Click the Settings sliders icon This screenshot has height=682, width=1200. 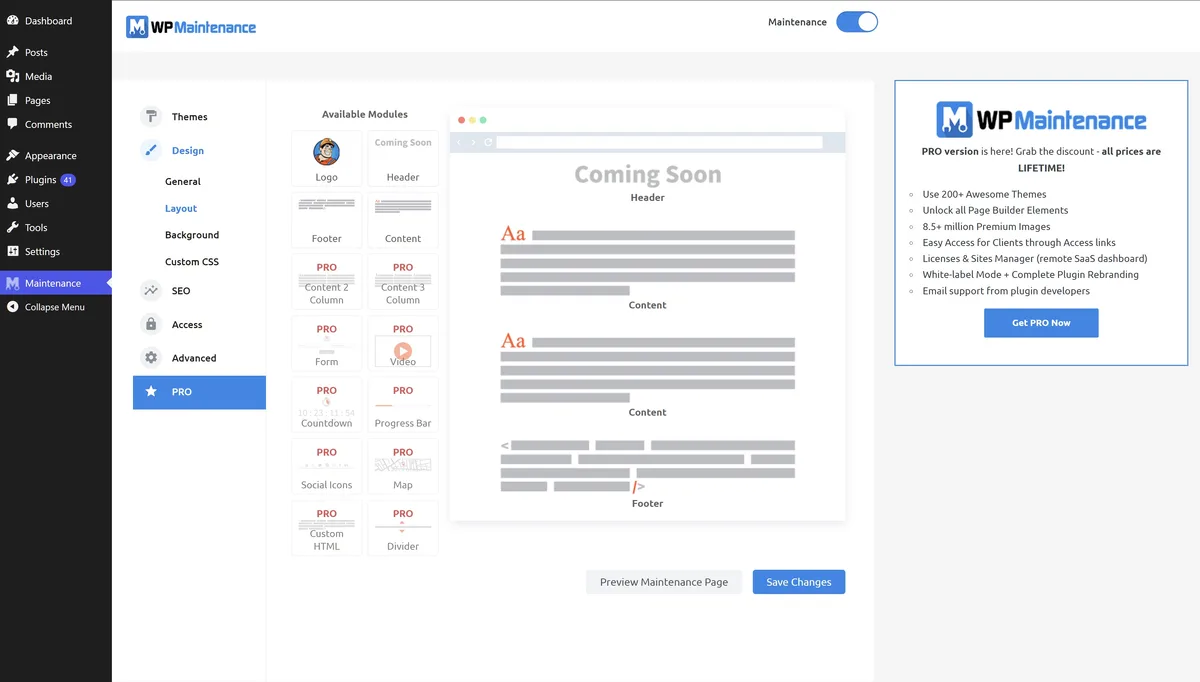point(12,251)
